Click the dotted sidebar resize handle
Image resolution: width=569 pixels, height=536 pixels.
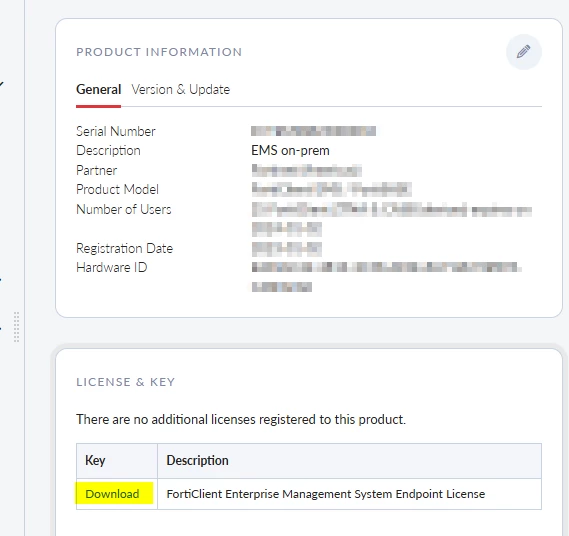[16, 327]
